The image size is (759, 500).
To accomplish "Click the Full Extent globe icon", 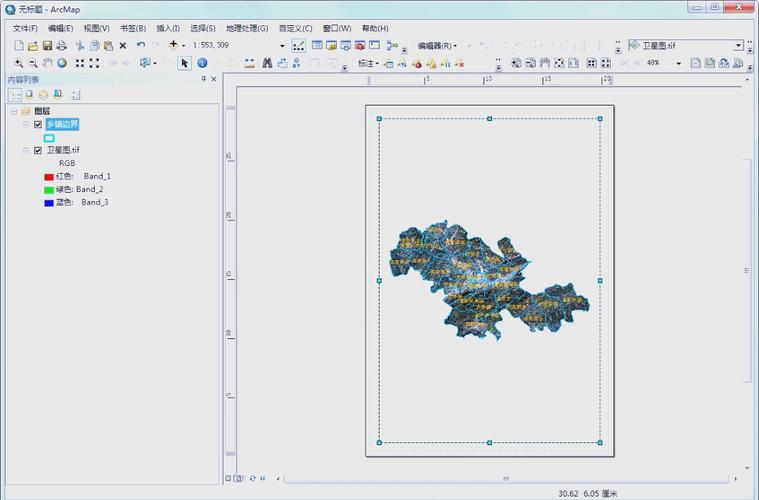I will (x=62, y=63).
